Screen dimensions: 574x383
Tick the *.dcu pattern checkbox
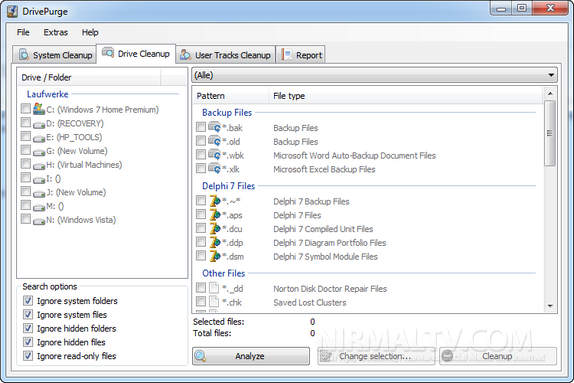tap(201, 228)
